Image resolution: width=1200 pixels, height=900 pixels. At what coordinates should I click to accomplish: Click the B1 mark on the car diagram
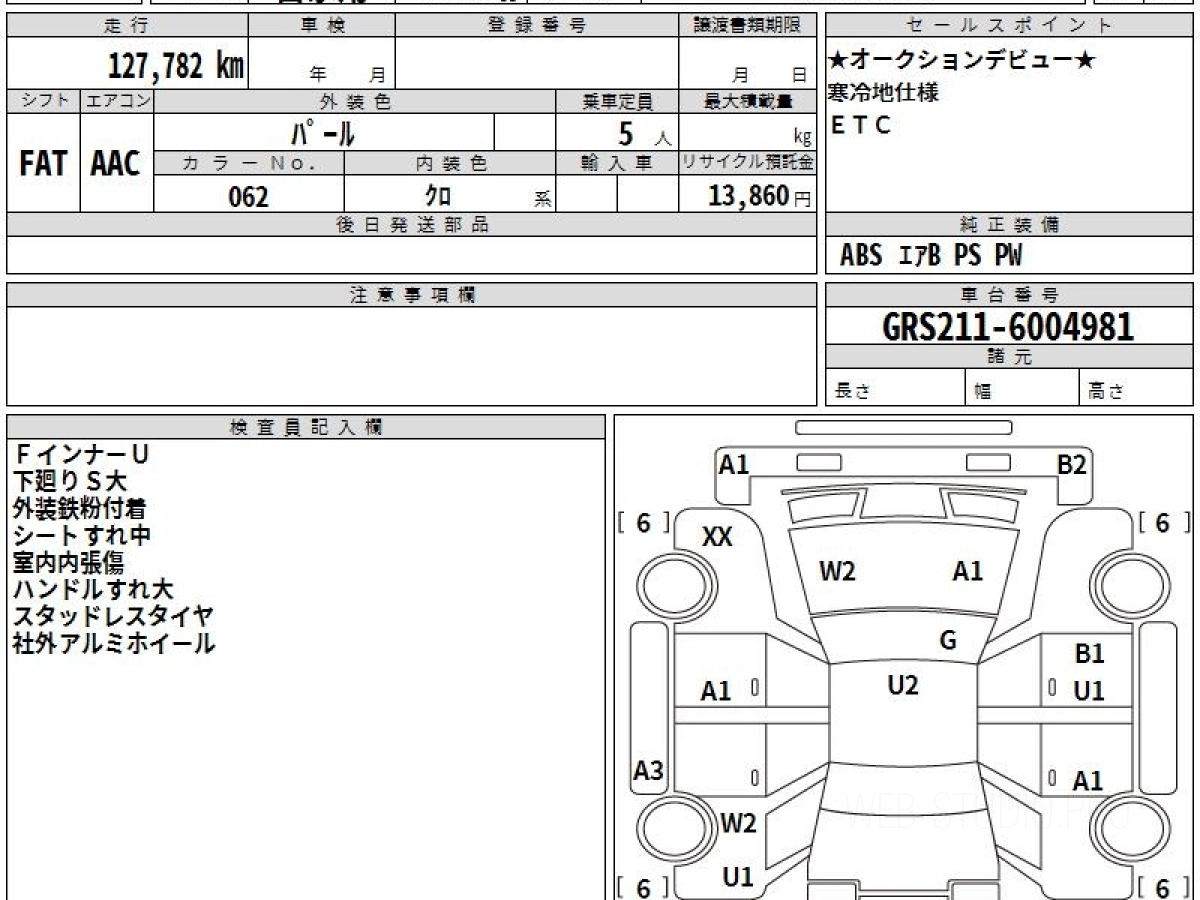(x=1089, y=654)
